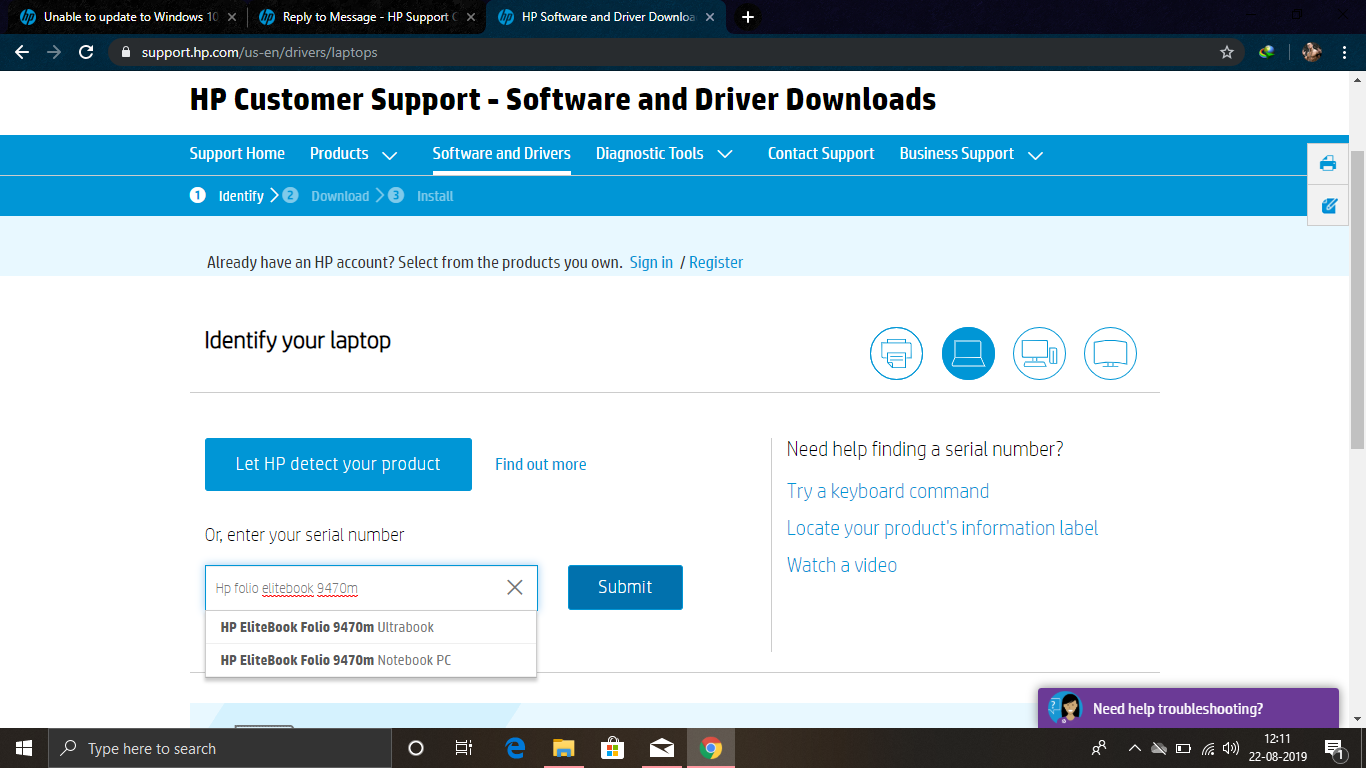Image resolution: width=1366 pixels, height=768 pixels.
Task: Open File Explorer from the taskbar
Action: pos(564,748)
